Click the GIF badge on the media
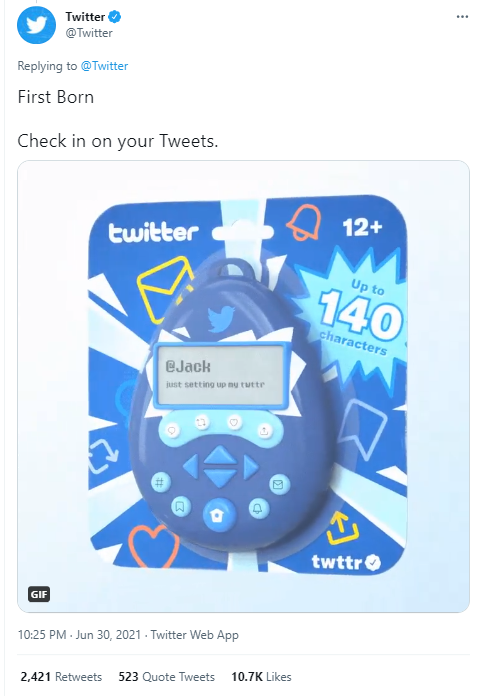This screenshot has width=483, height=696. pyautogui.click(x=39, y=594)
